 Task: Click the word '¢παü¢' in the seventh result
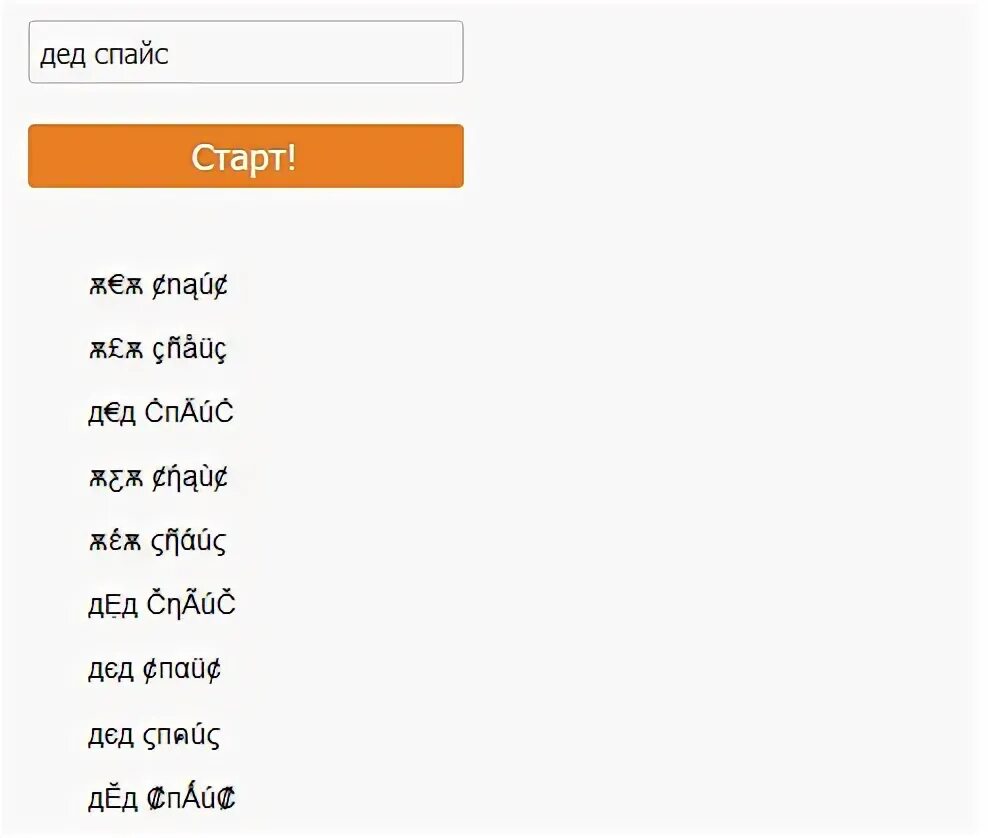tap(181, 669)
